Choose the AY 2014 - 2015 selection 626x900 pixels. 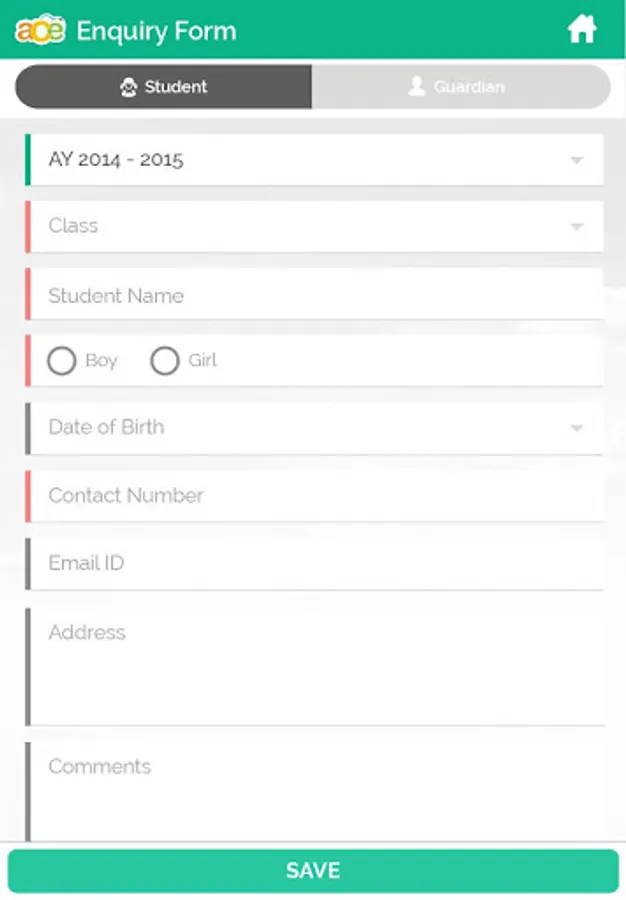pyautogui.click(x=116, y=160)
